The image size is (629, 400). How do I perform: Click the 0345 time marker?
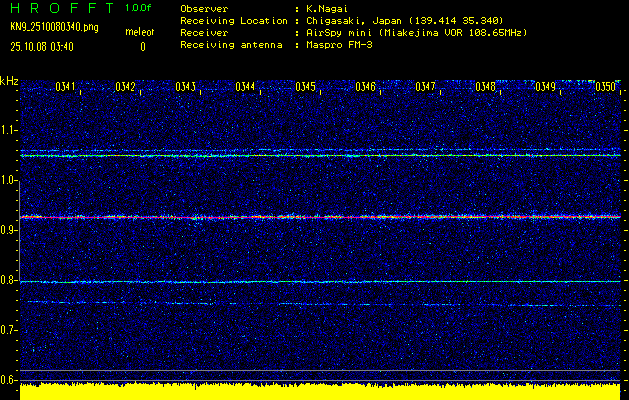click(x=305, y=87)
